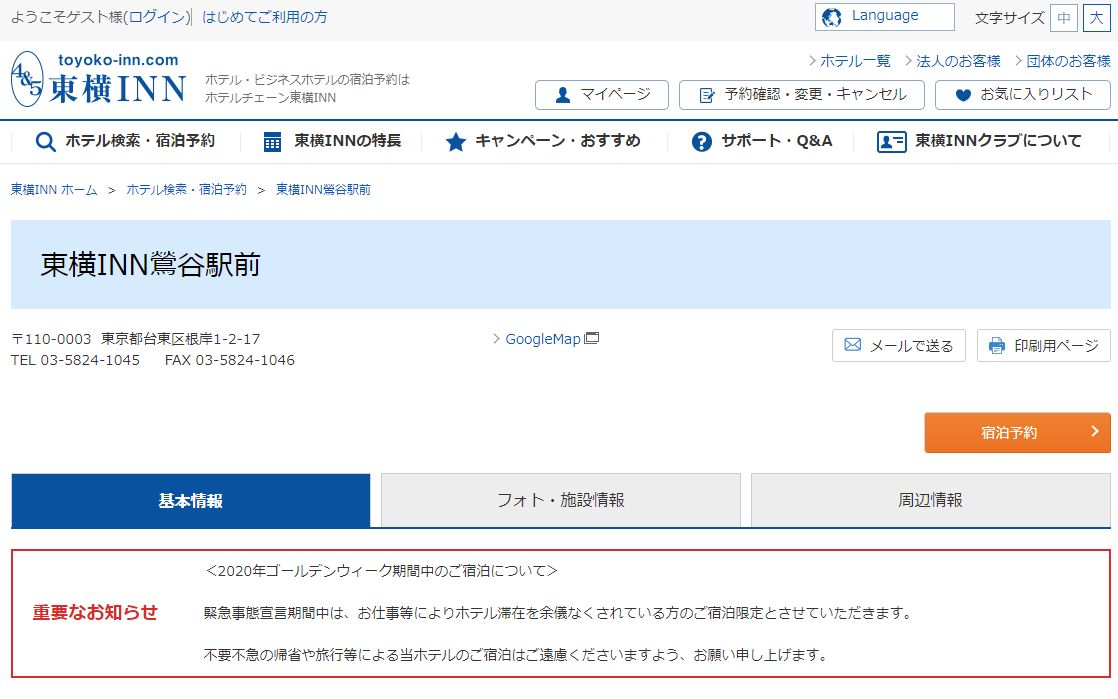Click the orange 宿泊予約 button
1118x699 pixels.
1017,432
